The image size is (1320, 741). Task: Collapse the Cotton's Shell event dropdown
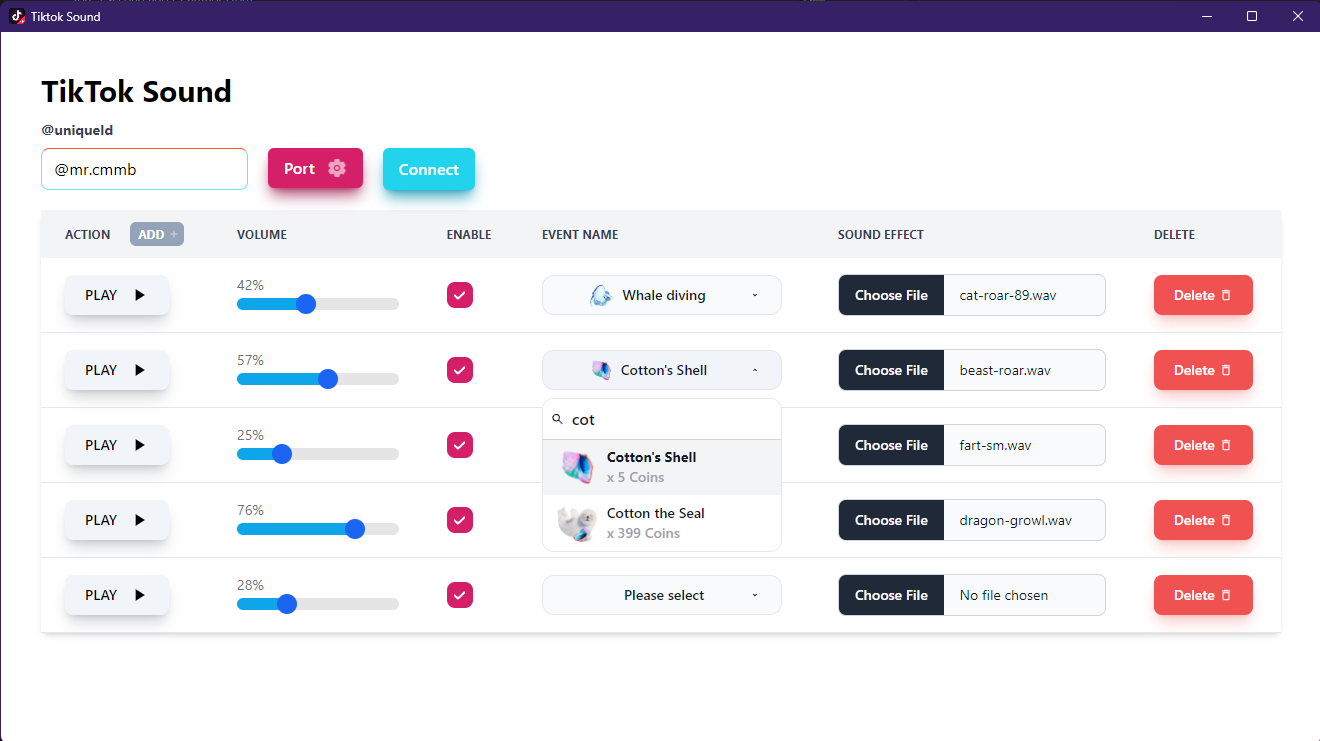click(662, 370)
